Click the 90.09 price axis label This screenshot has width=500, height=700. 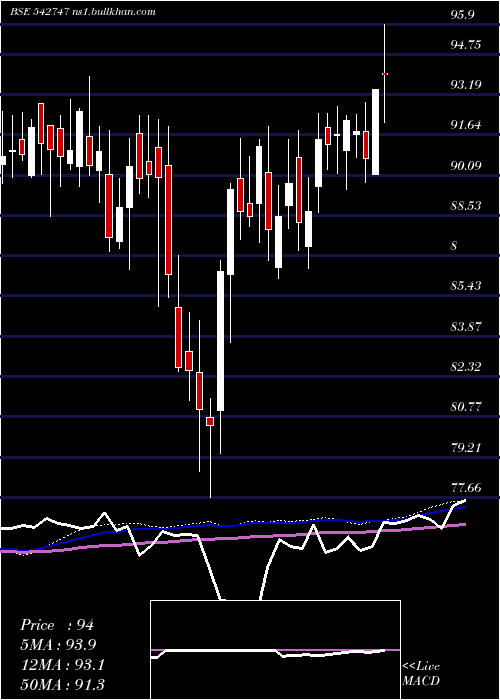coord(466,165)
